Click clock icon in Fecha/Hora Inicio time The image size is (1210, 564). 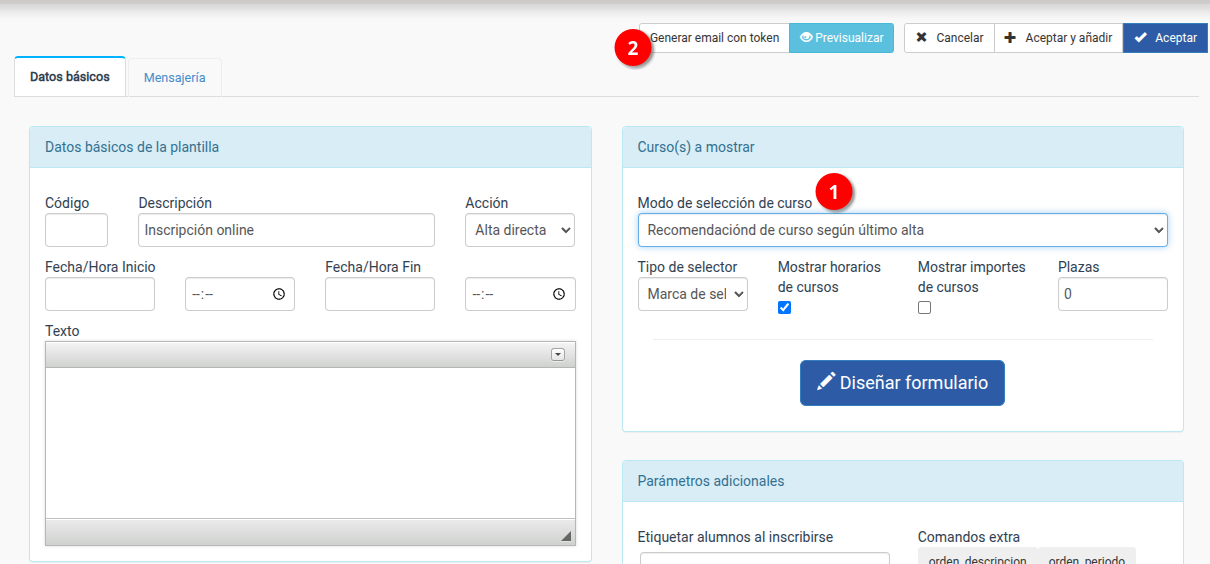click(279, 294)
